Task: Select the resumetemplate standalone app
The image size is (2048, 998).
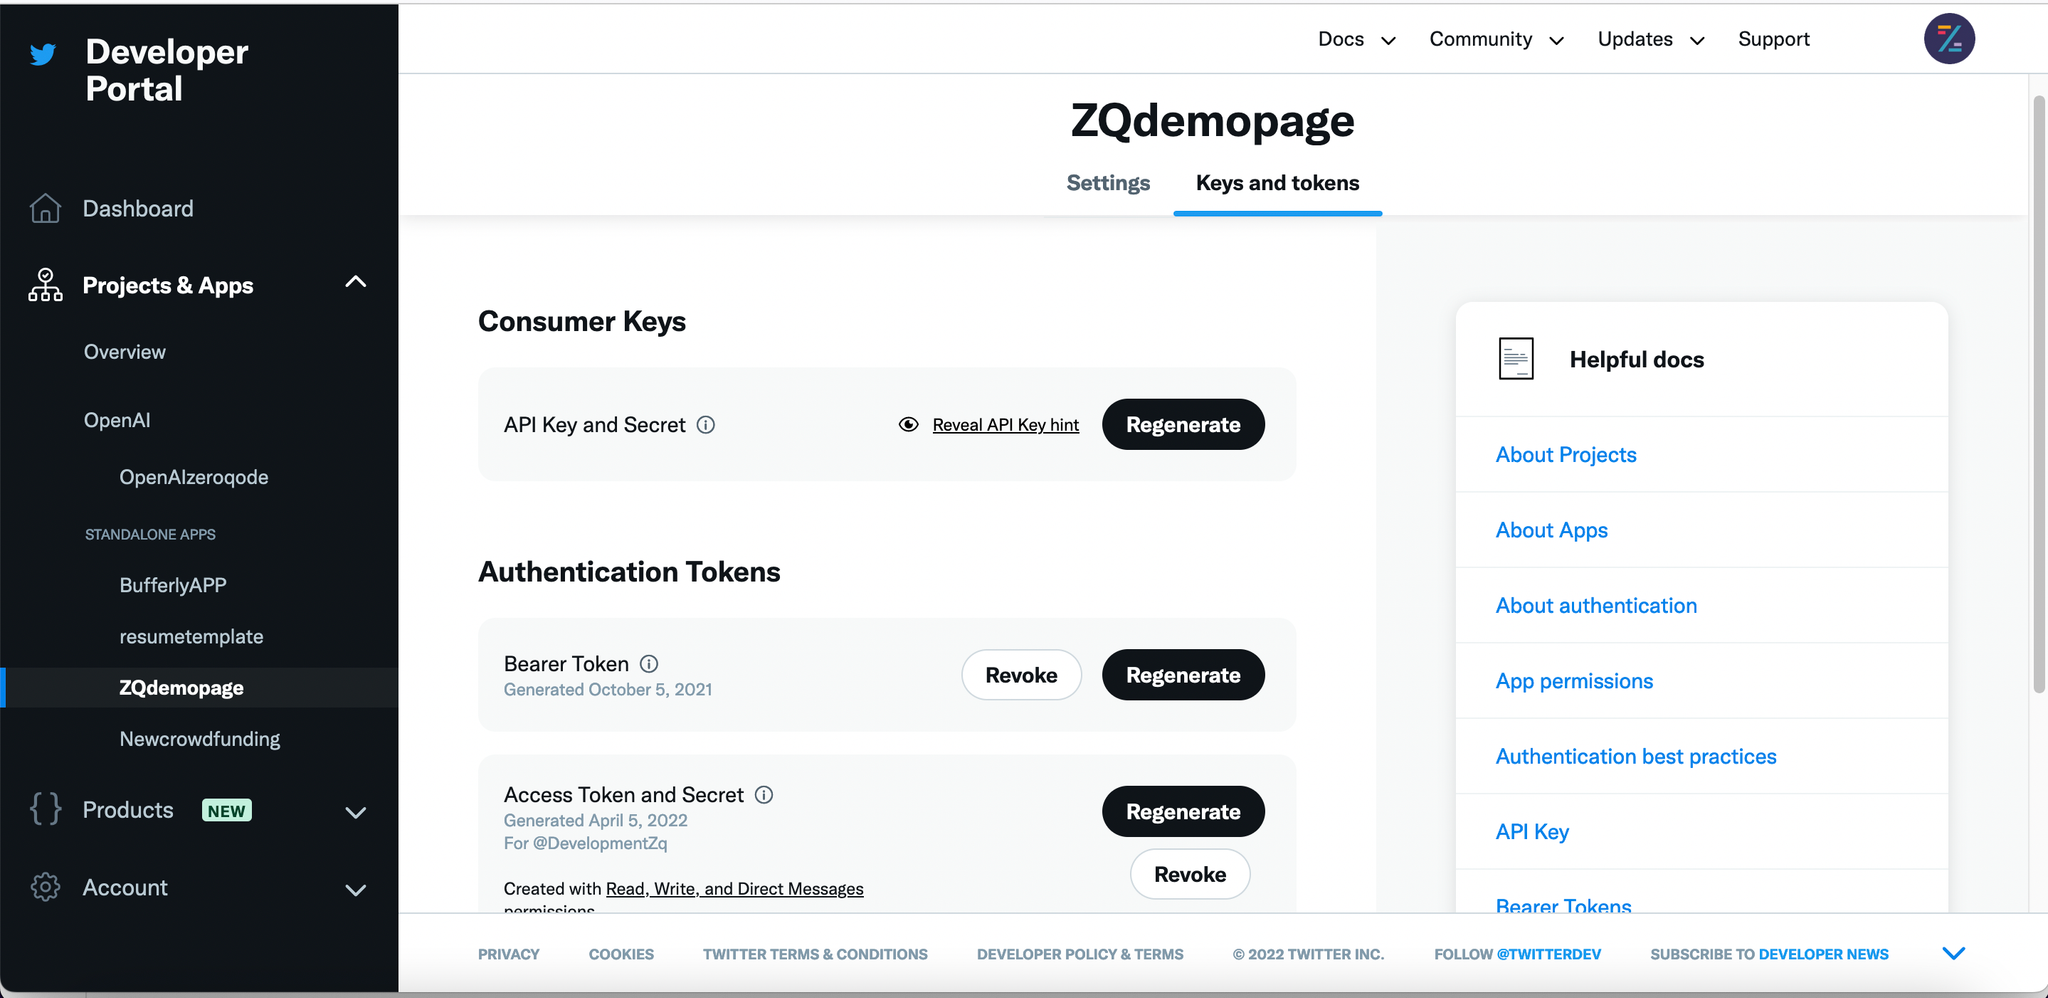Action: [191, 637]
